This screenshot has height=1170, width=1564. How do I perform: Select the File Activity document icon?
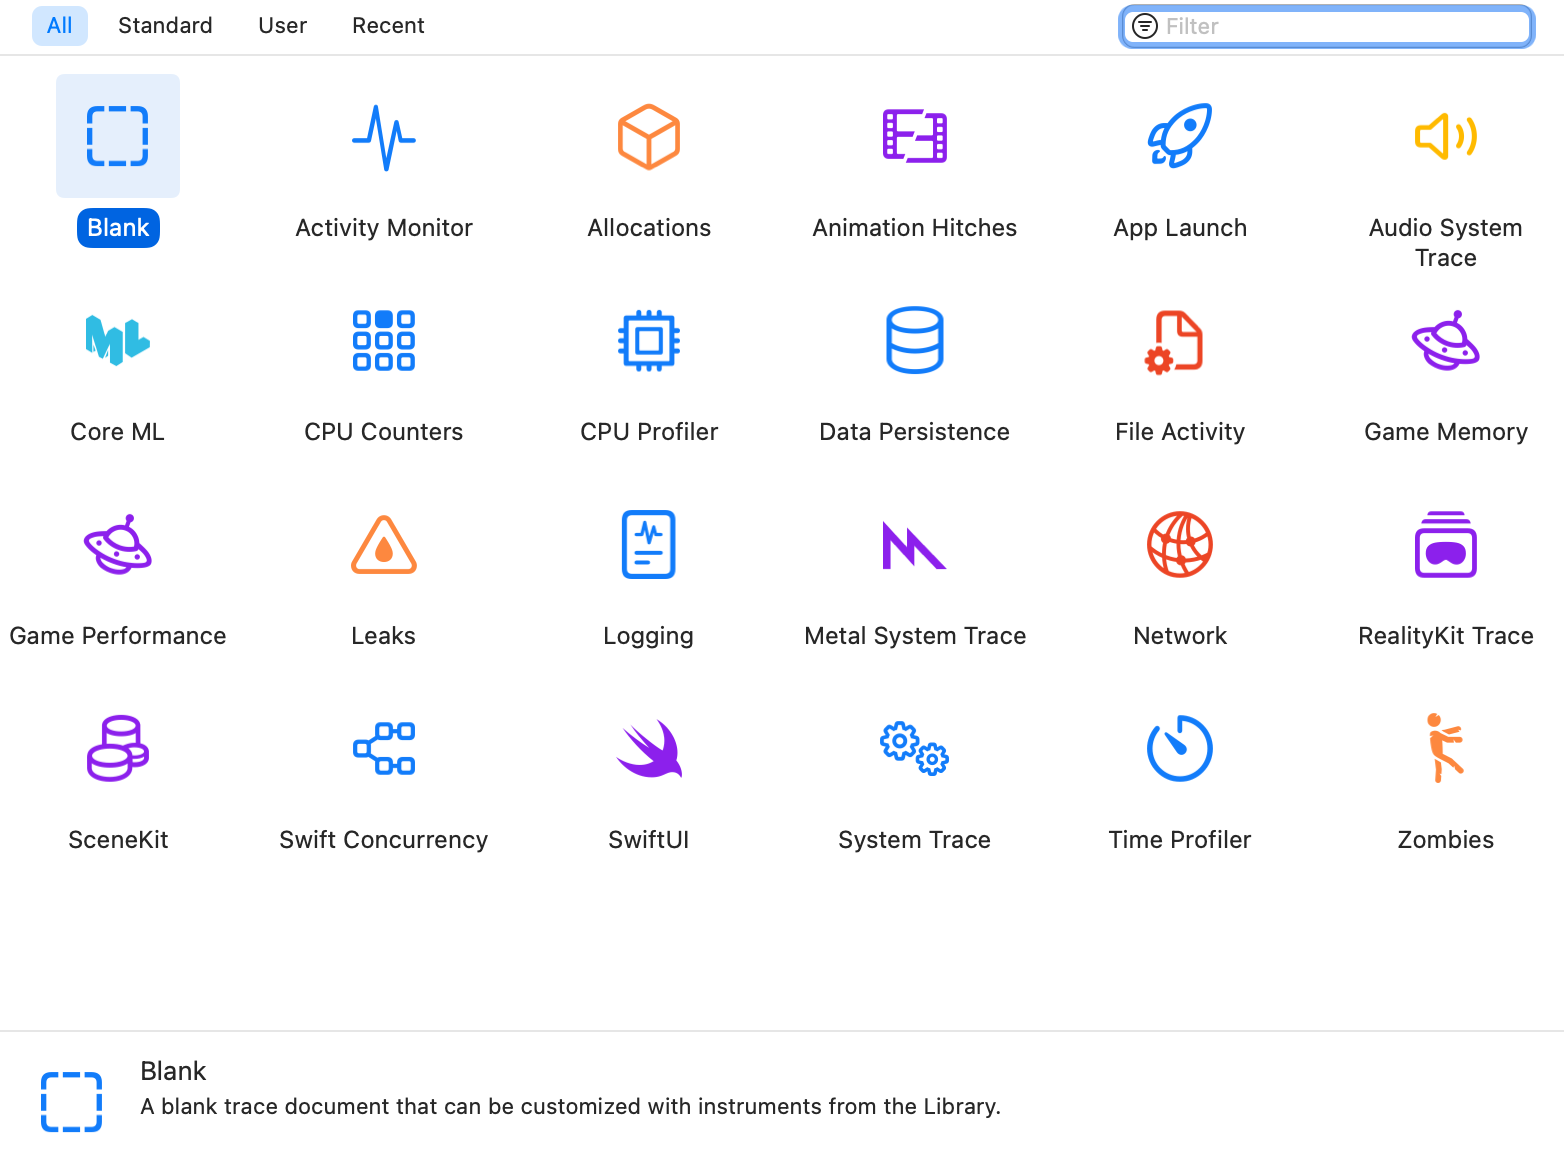click(x=1175, y=342)
